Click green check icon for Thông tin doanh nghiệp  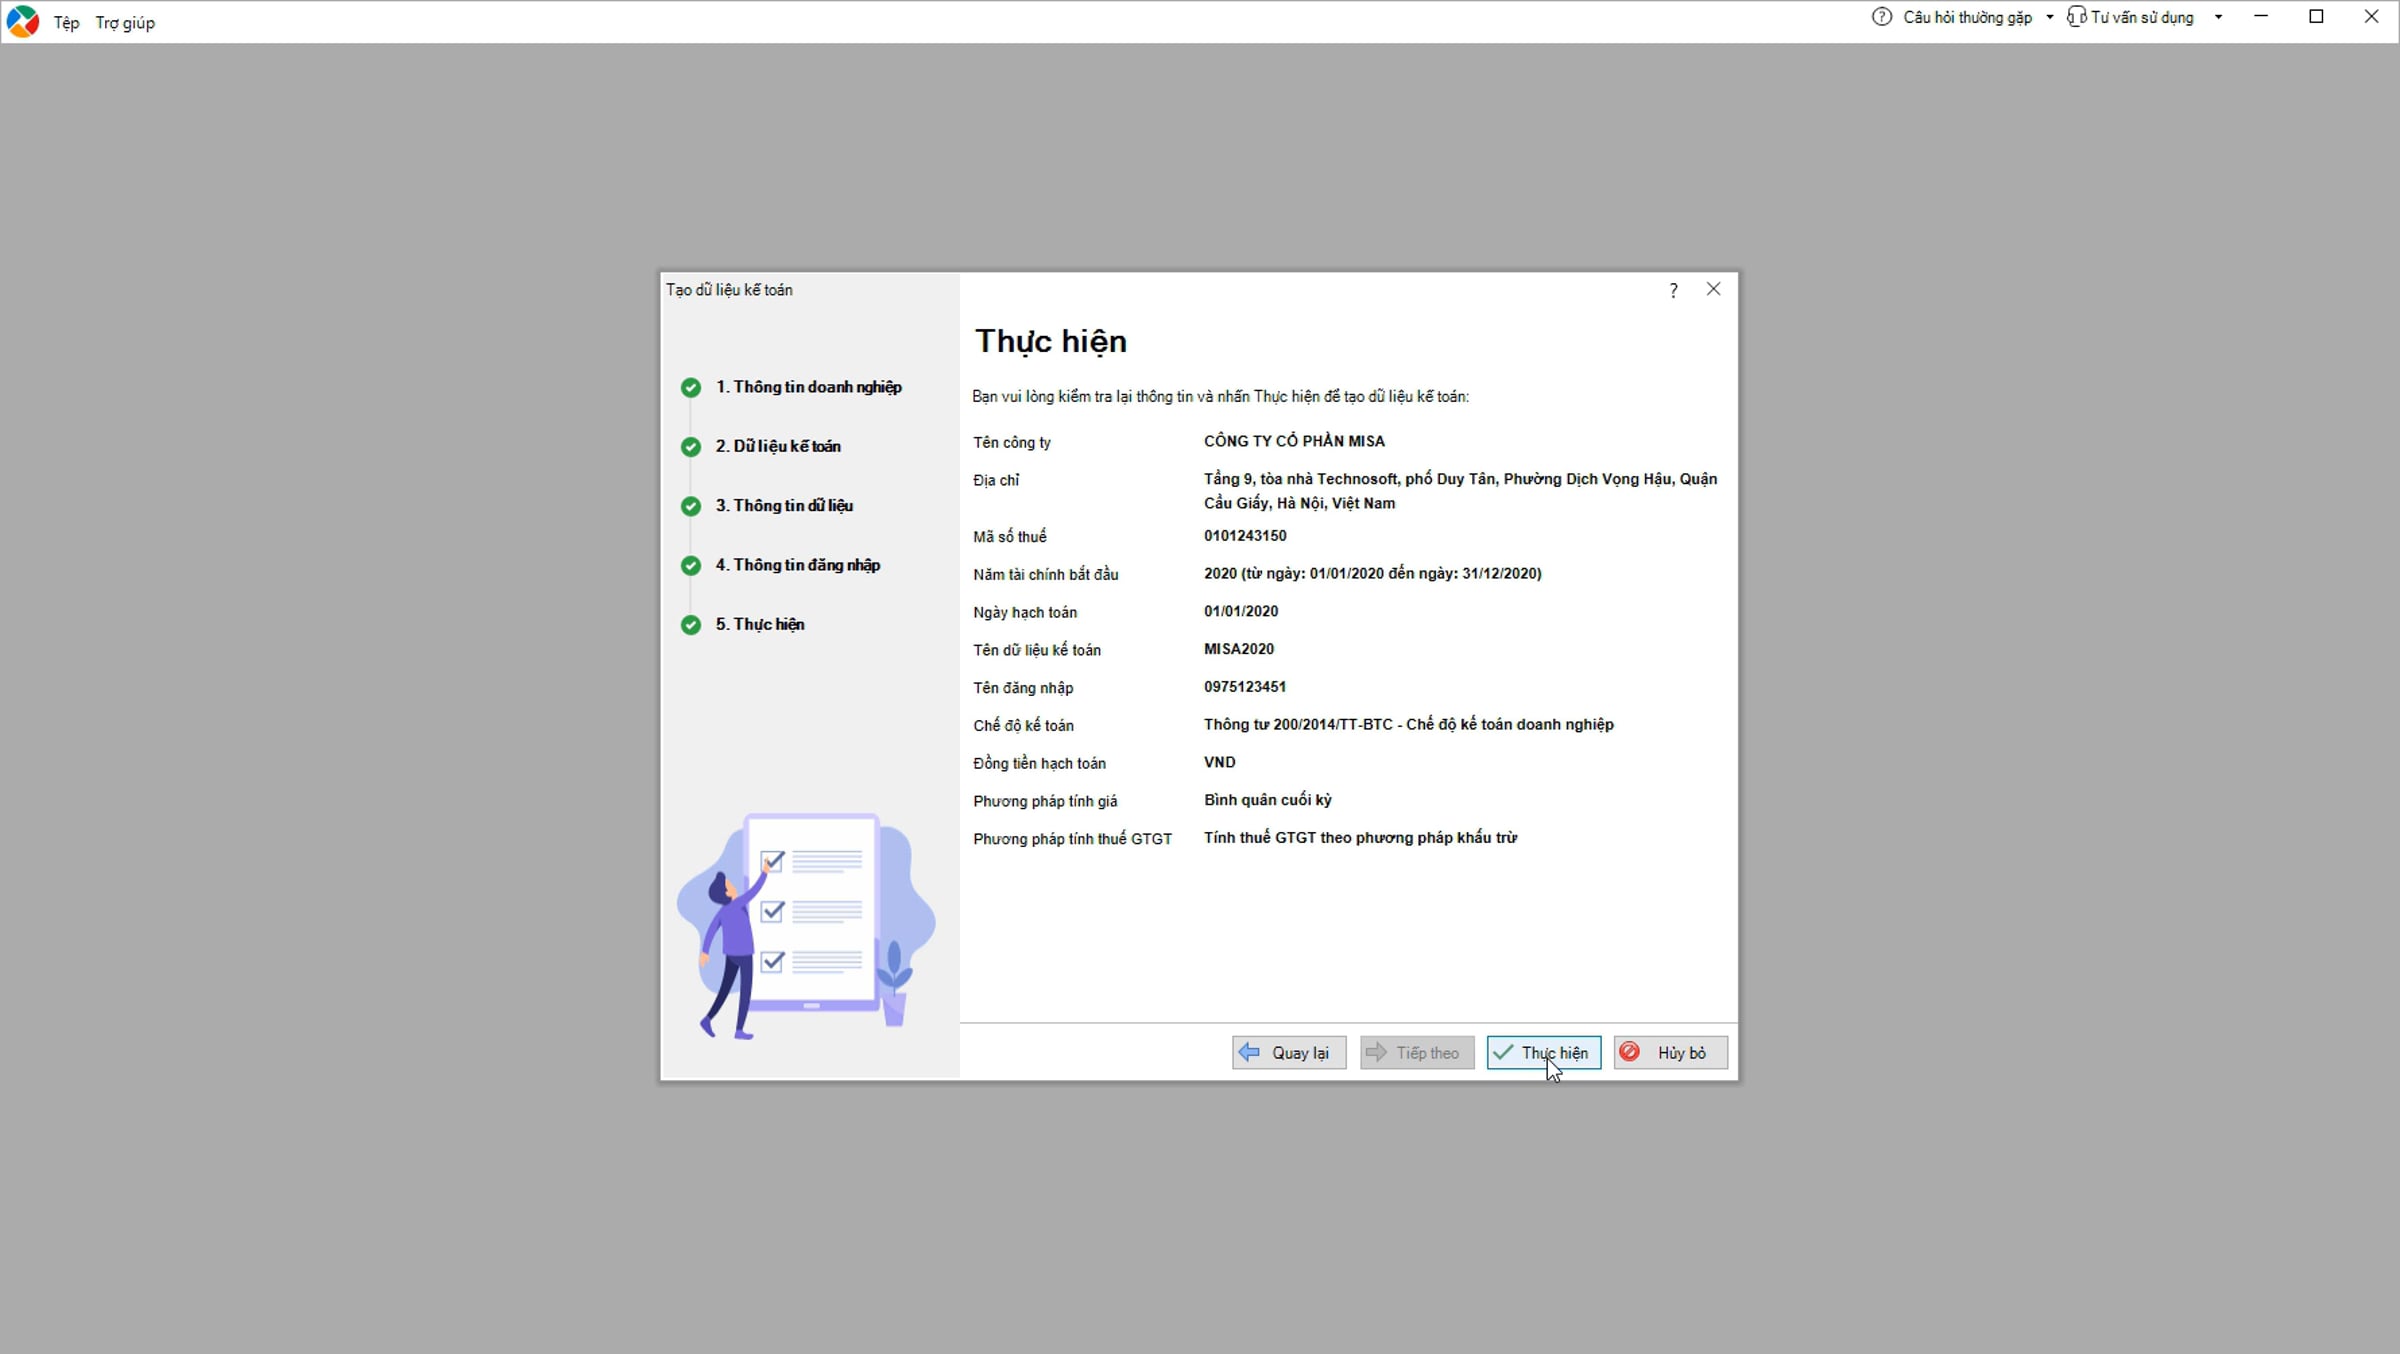point(690,387)
